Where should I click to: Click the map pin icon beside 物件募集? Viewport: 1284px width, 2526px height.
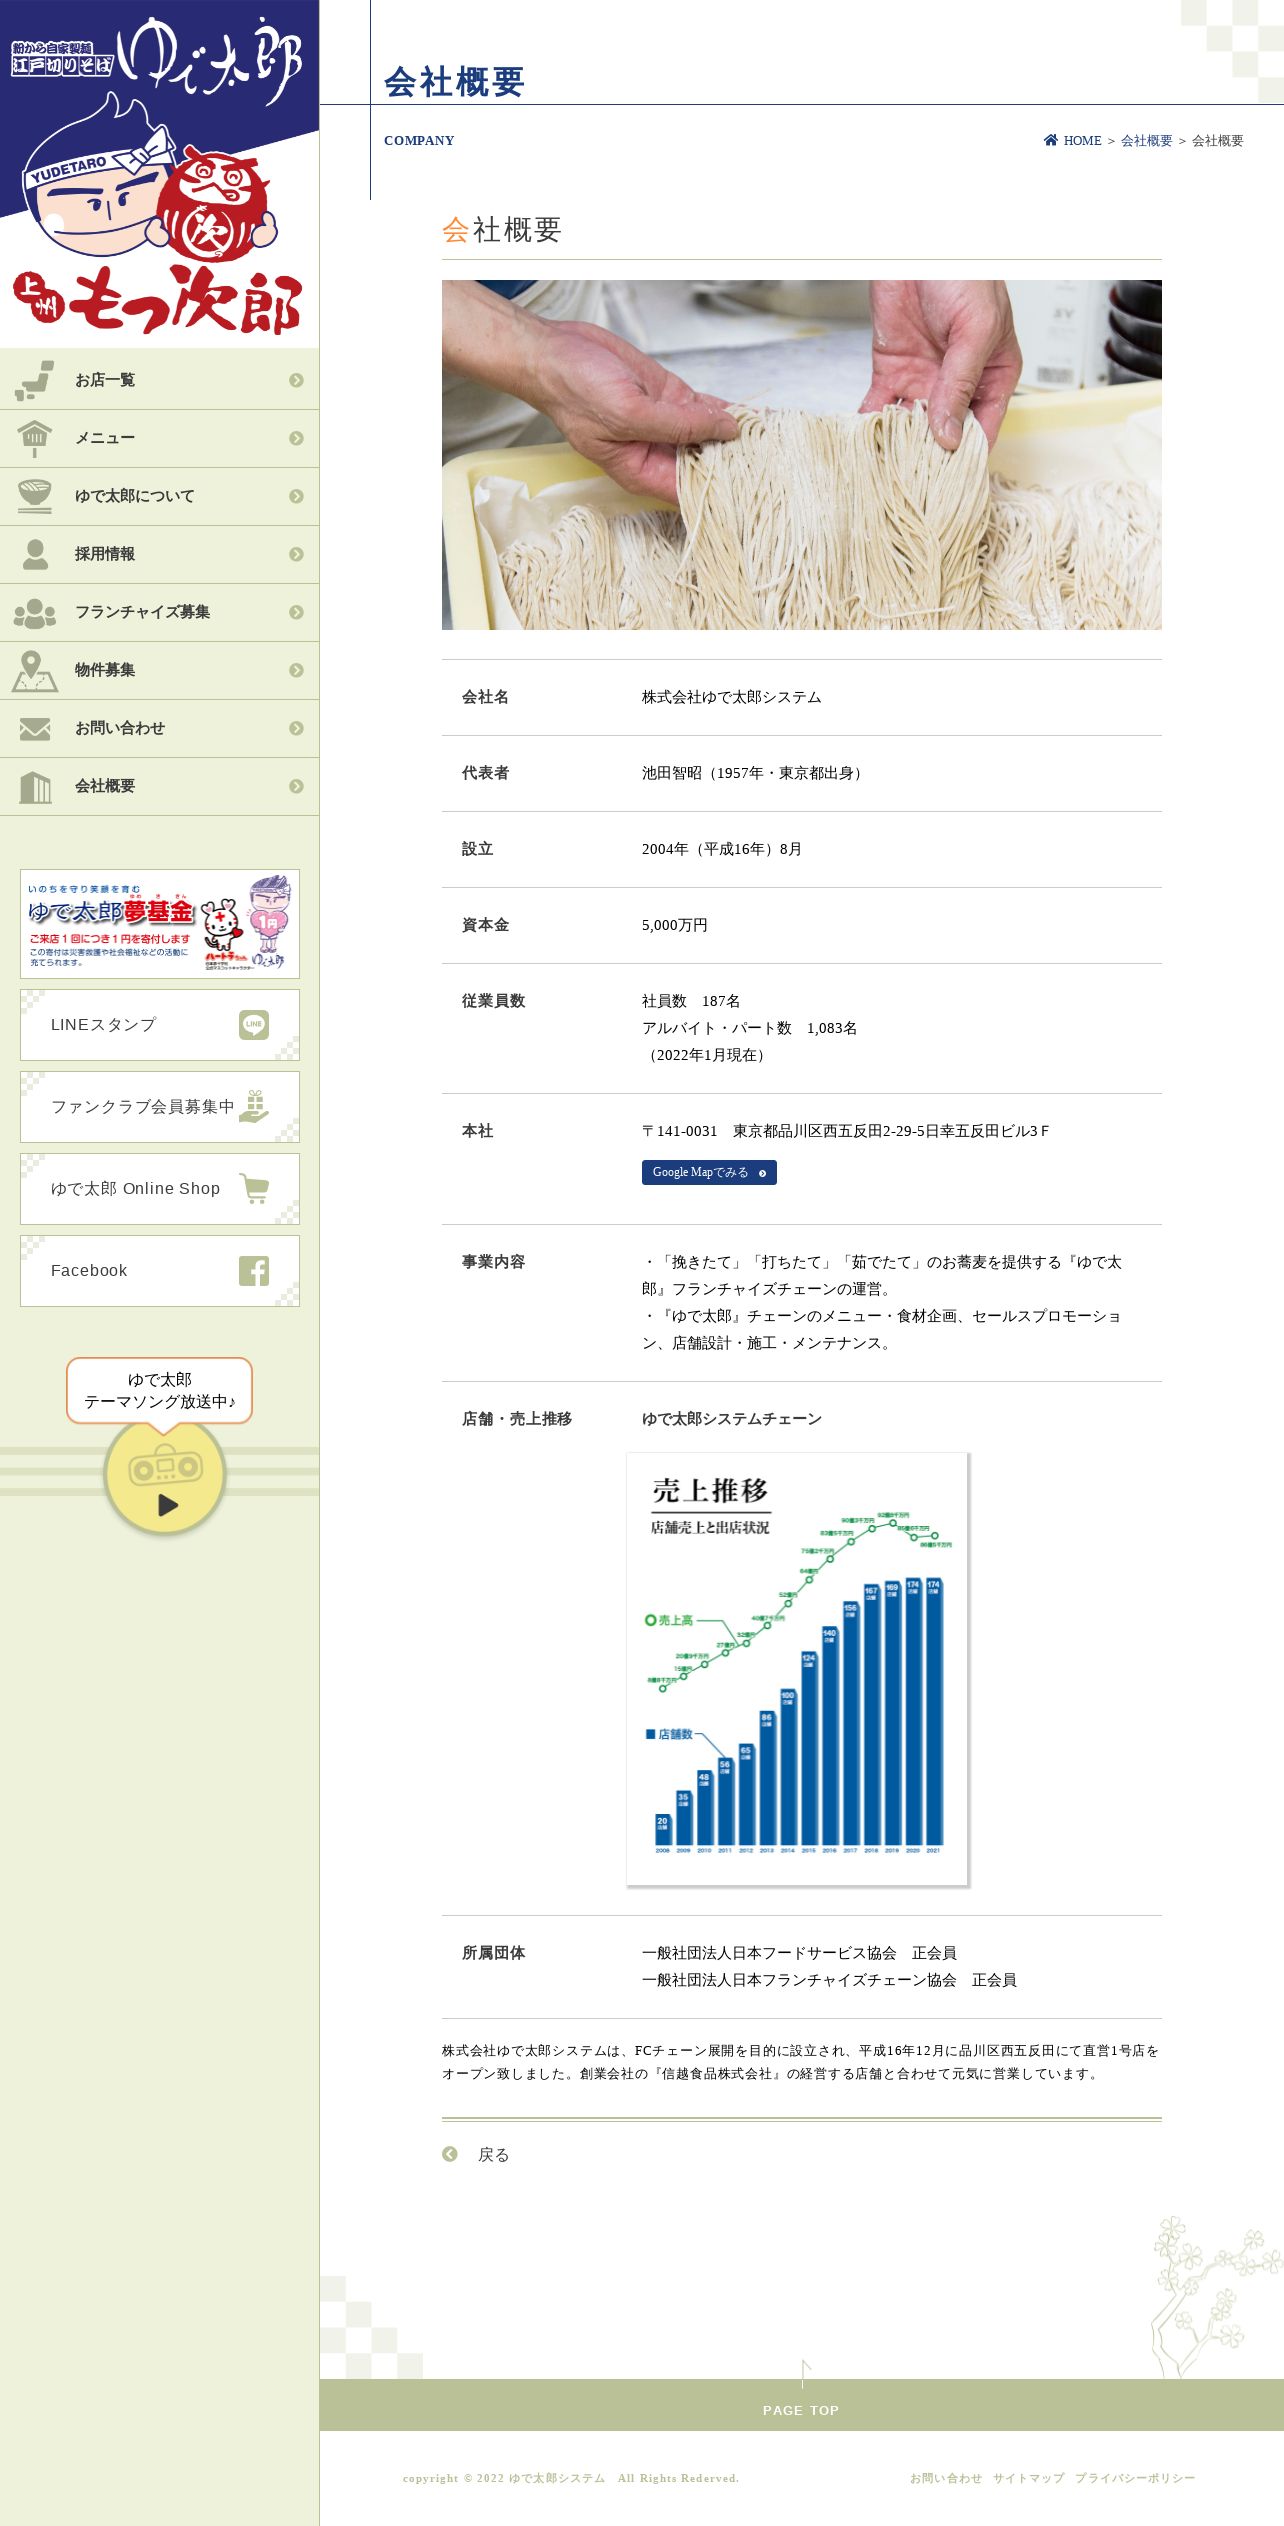click(35, 670)
